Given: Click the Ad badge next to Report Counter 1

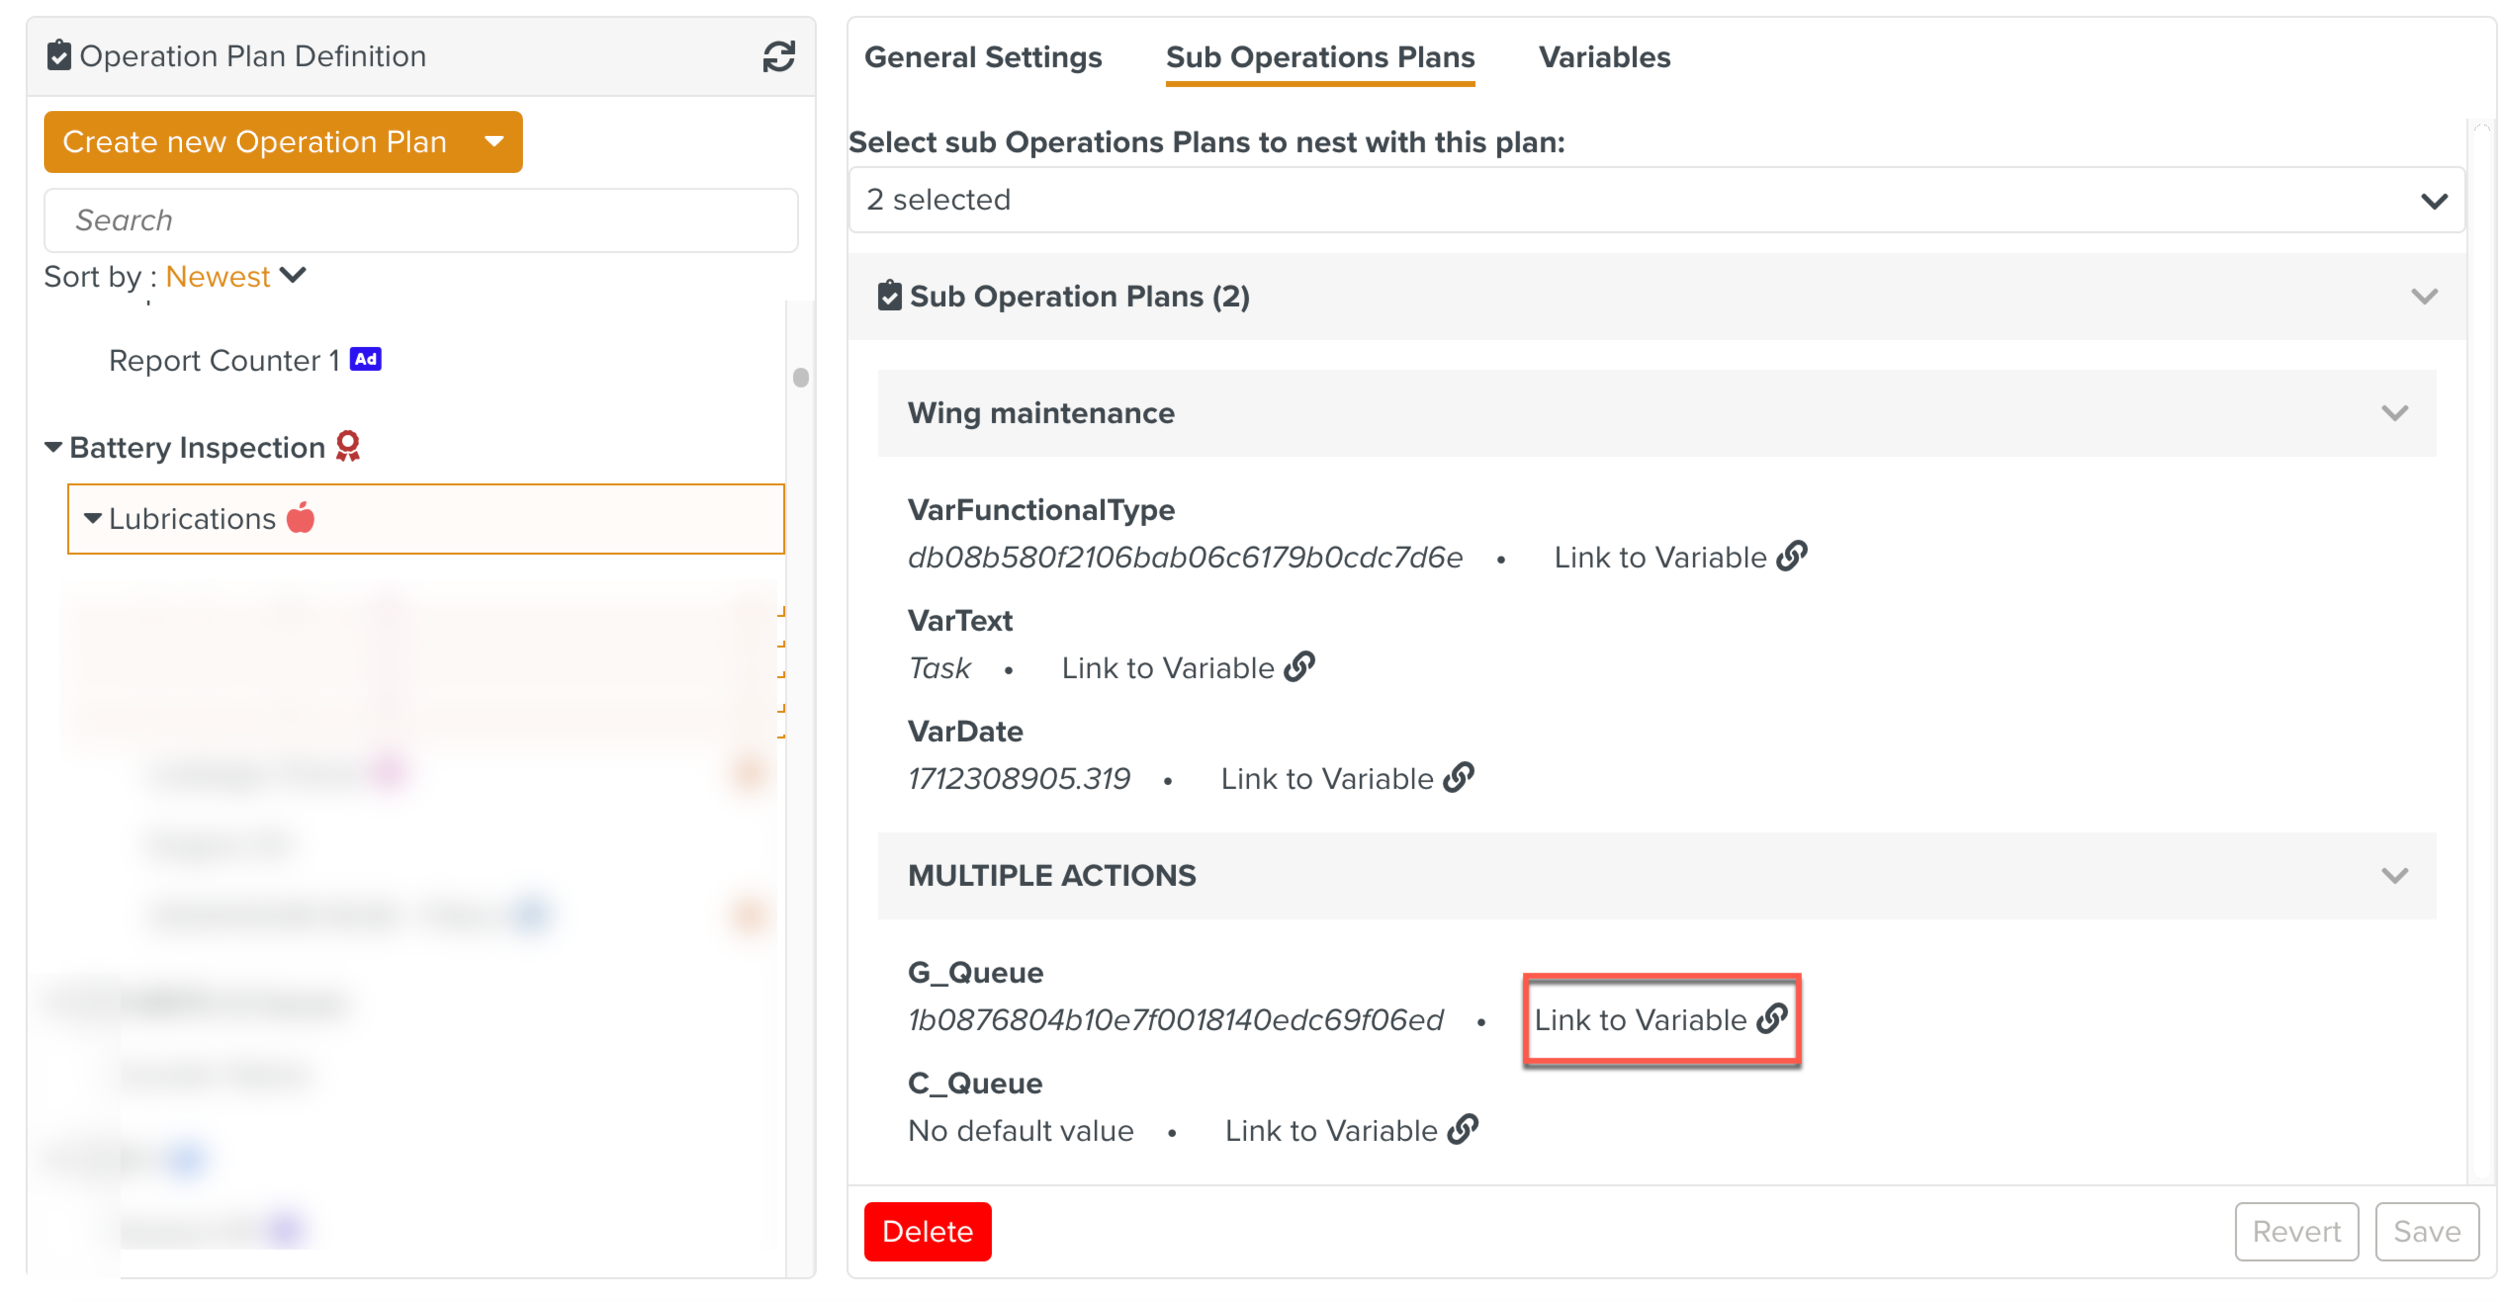Looking at the screenshot, I should tap(366, 359).
